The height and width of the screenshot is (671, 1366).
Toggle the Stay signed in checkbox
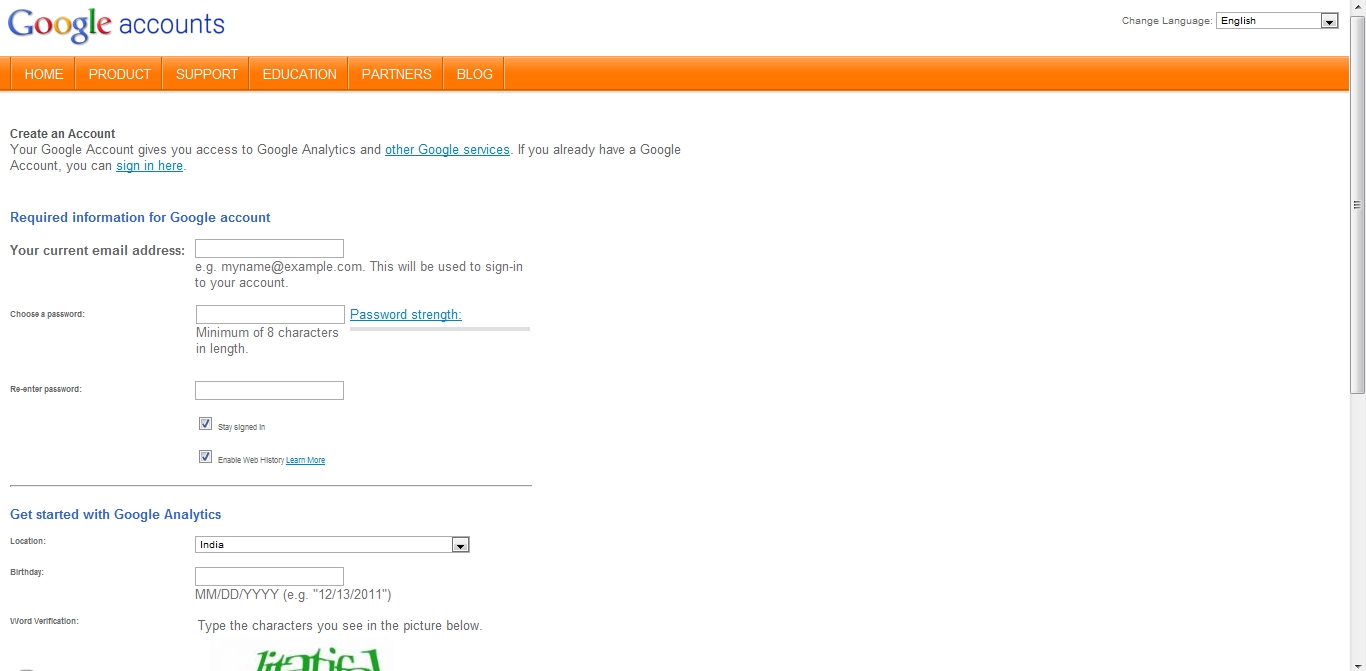[x=206, y=424]
